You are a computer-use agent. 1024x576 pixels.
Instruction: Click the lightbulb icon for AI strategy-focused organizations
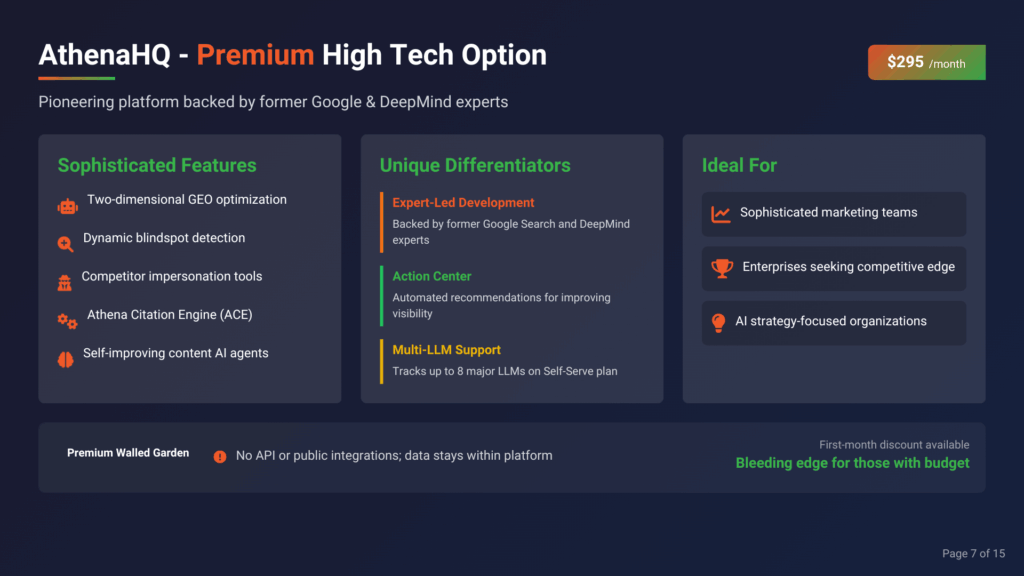tap(718, 322)
